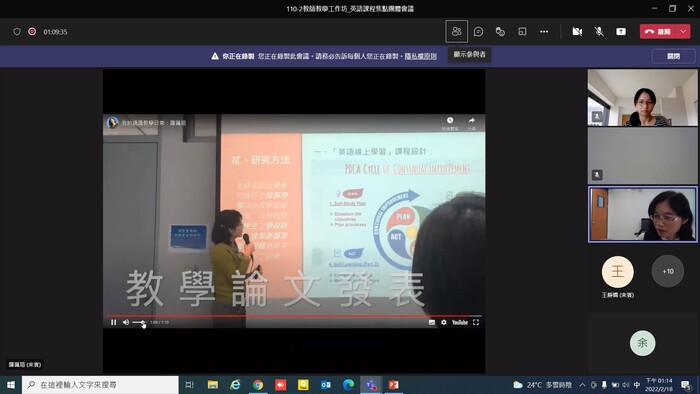The image size is (700, 394).
Task: Open the weather widget showing 24°C
Action: tap(542, 385)
